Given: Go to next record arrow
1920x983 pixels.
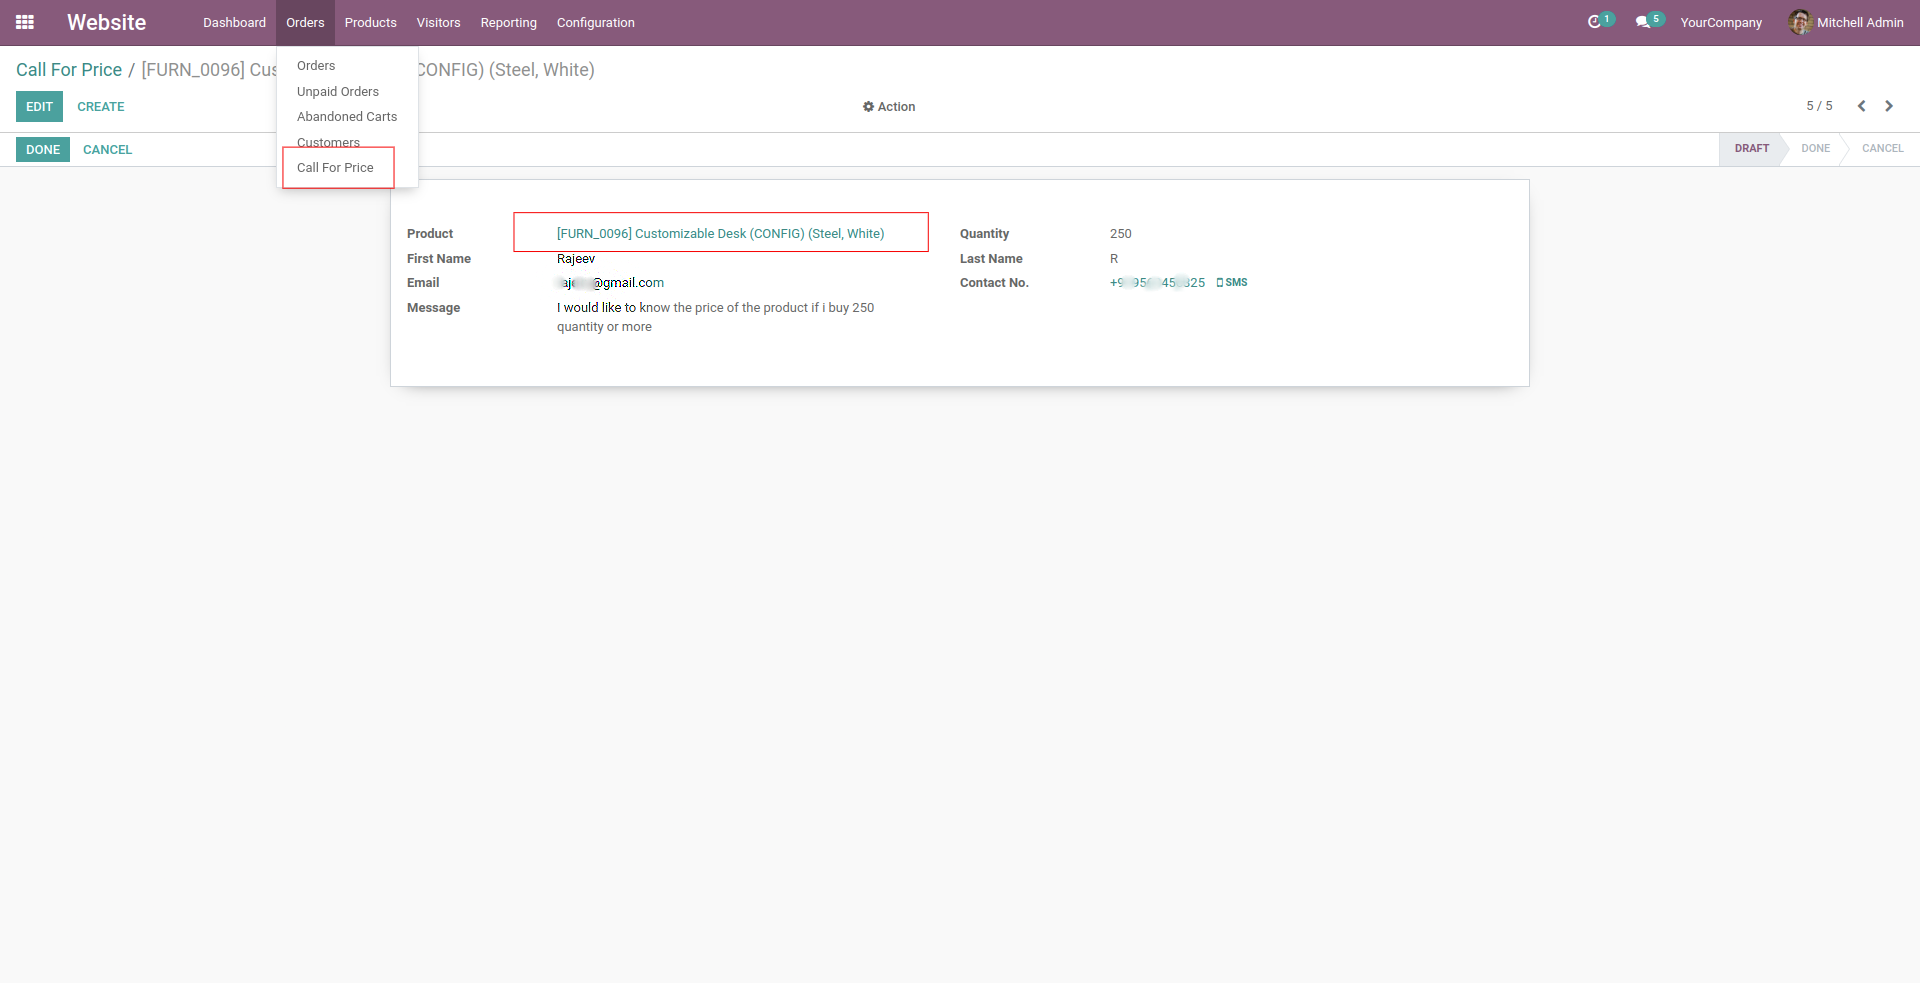Looking at the screenshot, I should [x=1889, y=106].
